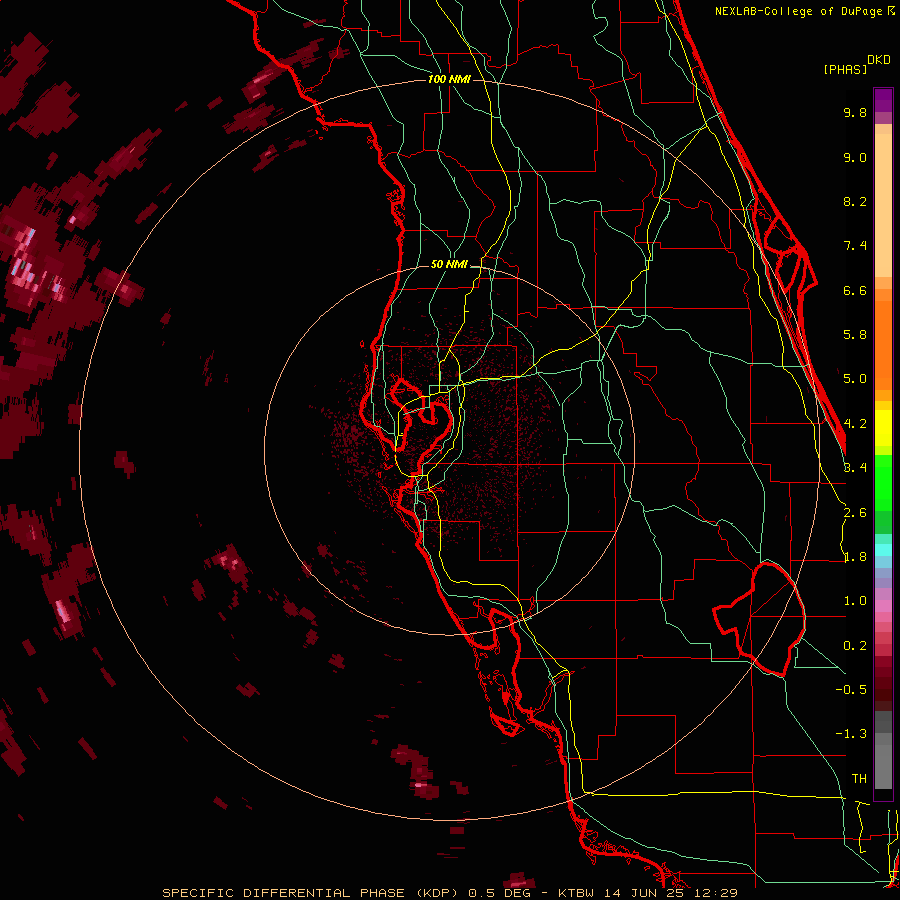Click the 7.4 legend scale value
Viewport: 900px width, 900px height.
point(855,246)
